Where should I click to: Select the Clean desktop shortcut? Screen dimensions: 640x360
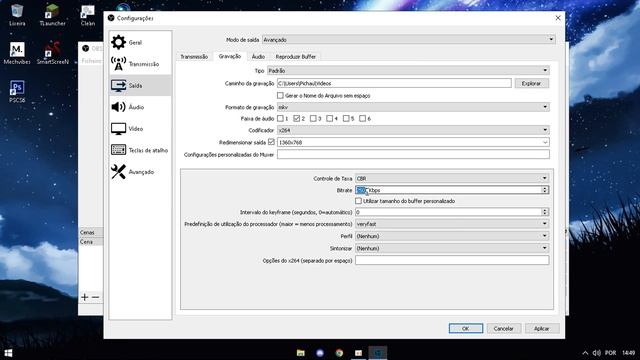pyautogui.click(x=88, y=15)
